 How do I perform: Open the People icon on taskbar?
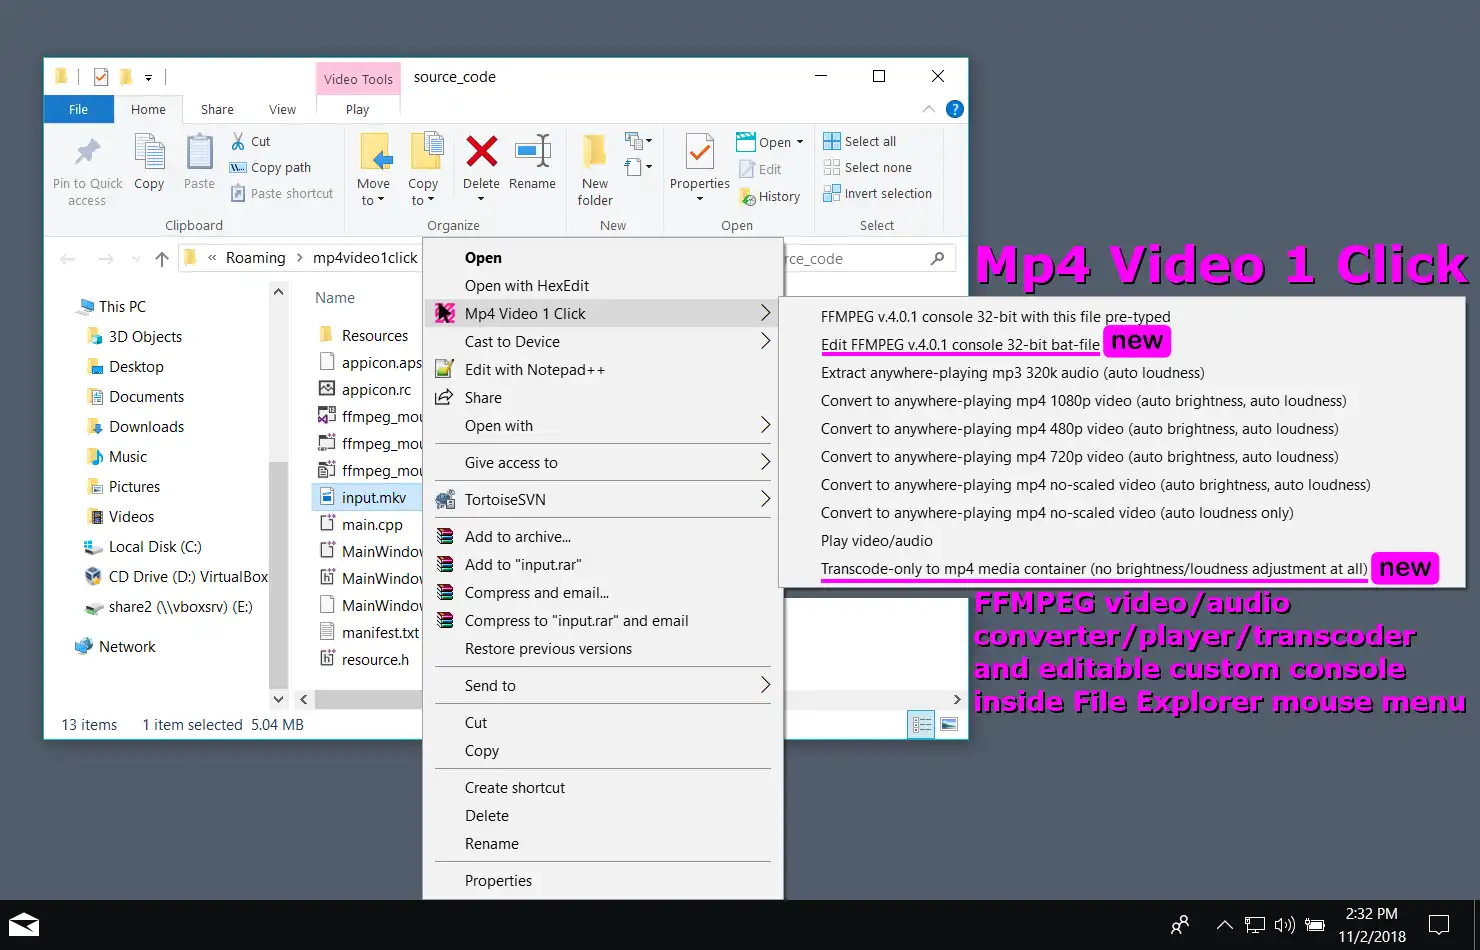(x=1181, y=925)
